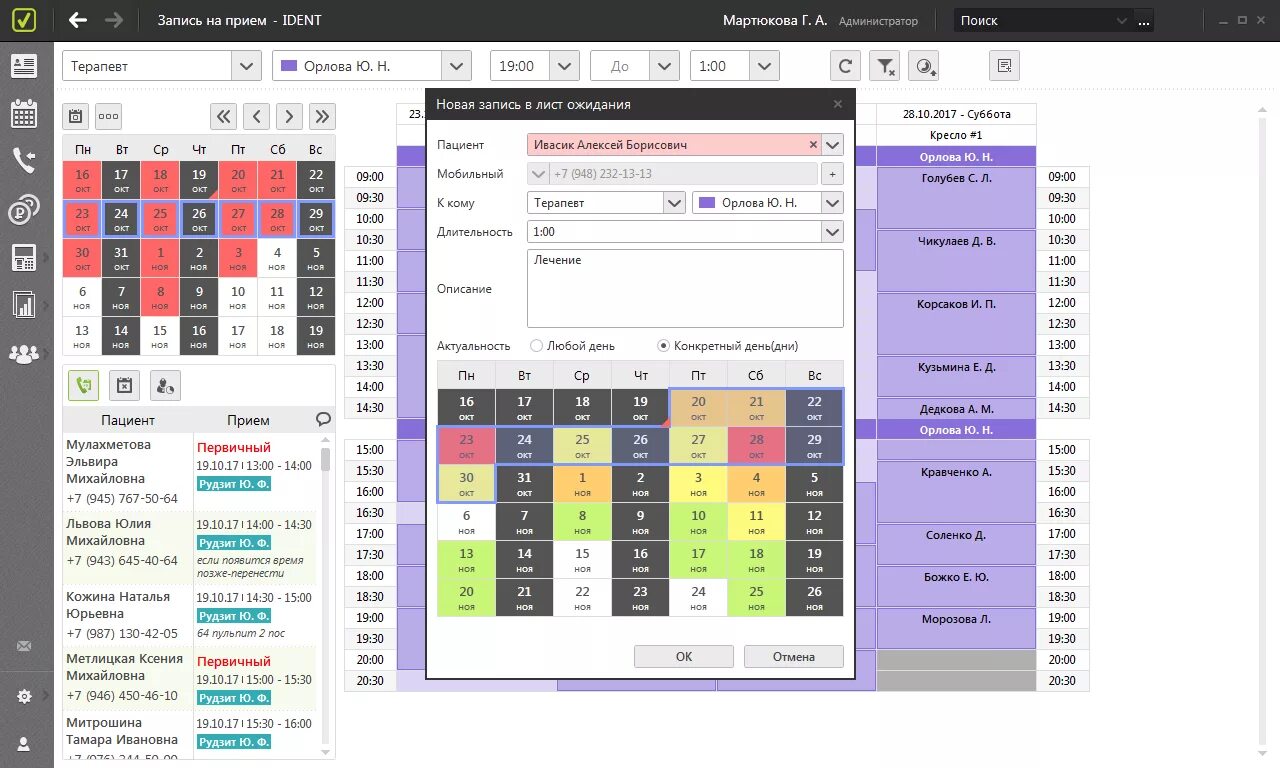Open the reports chart sidebar icon
This screenshot has height=768, width=1280.
[x=24, y=304]
